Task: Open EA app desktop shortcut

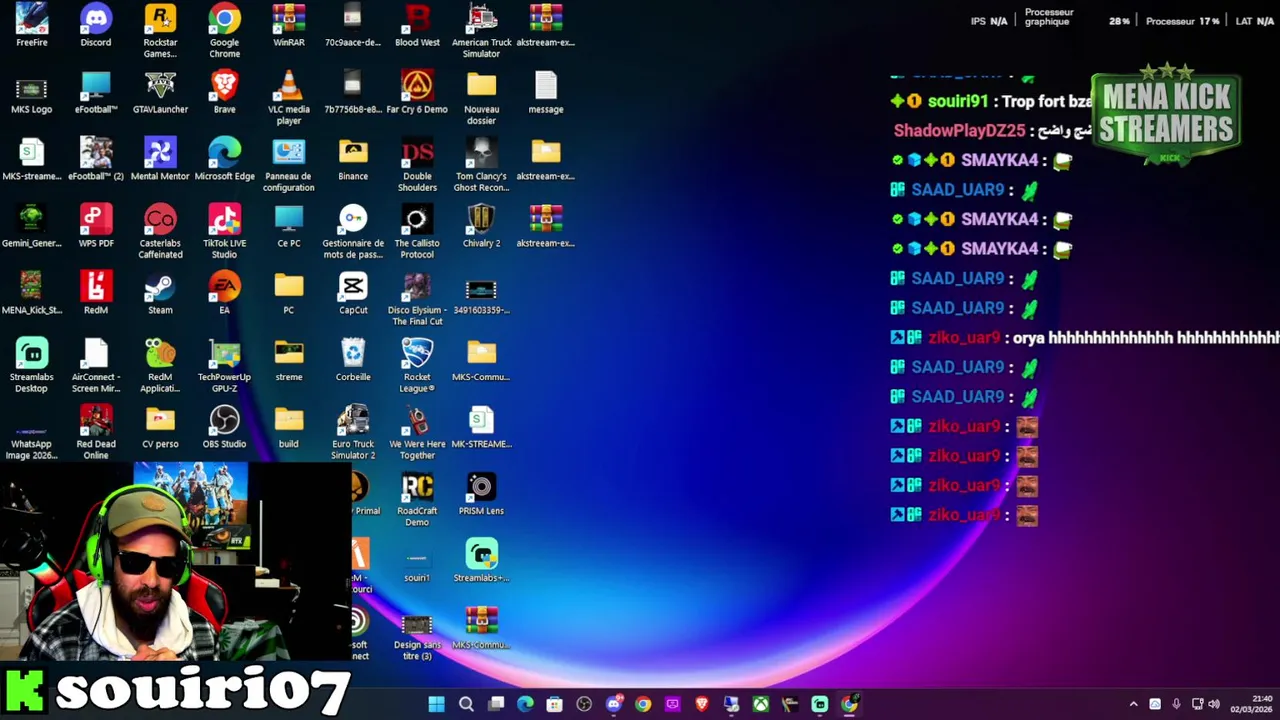Action: [224, 293]
